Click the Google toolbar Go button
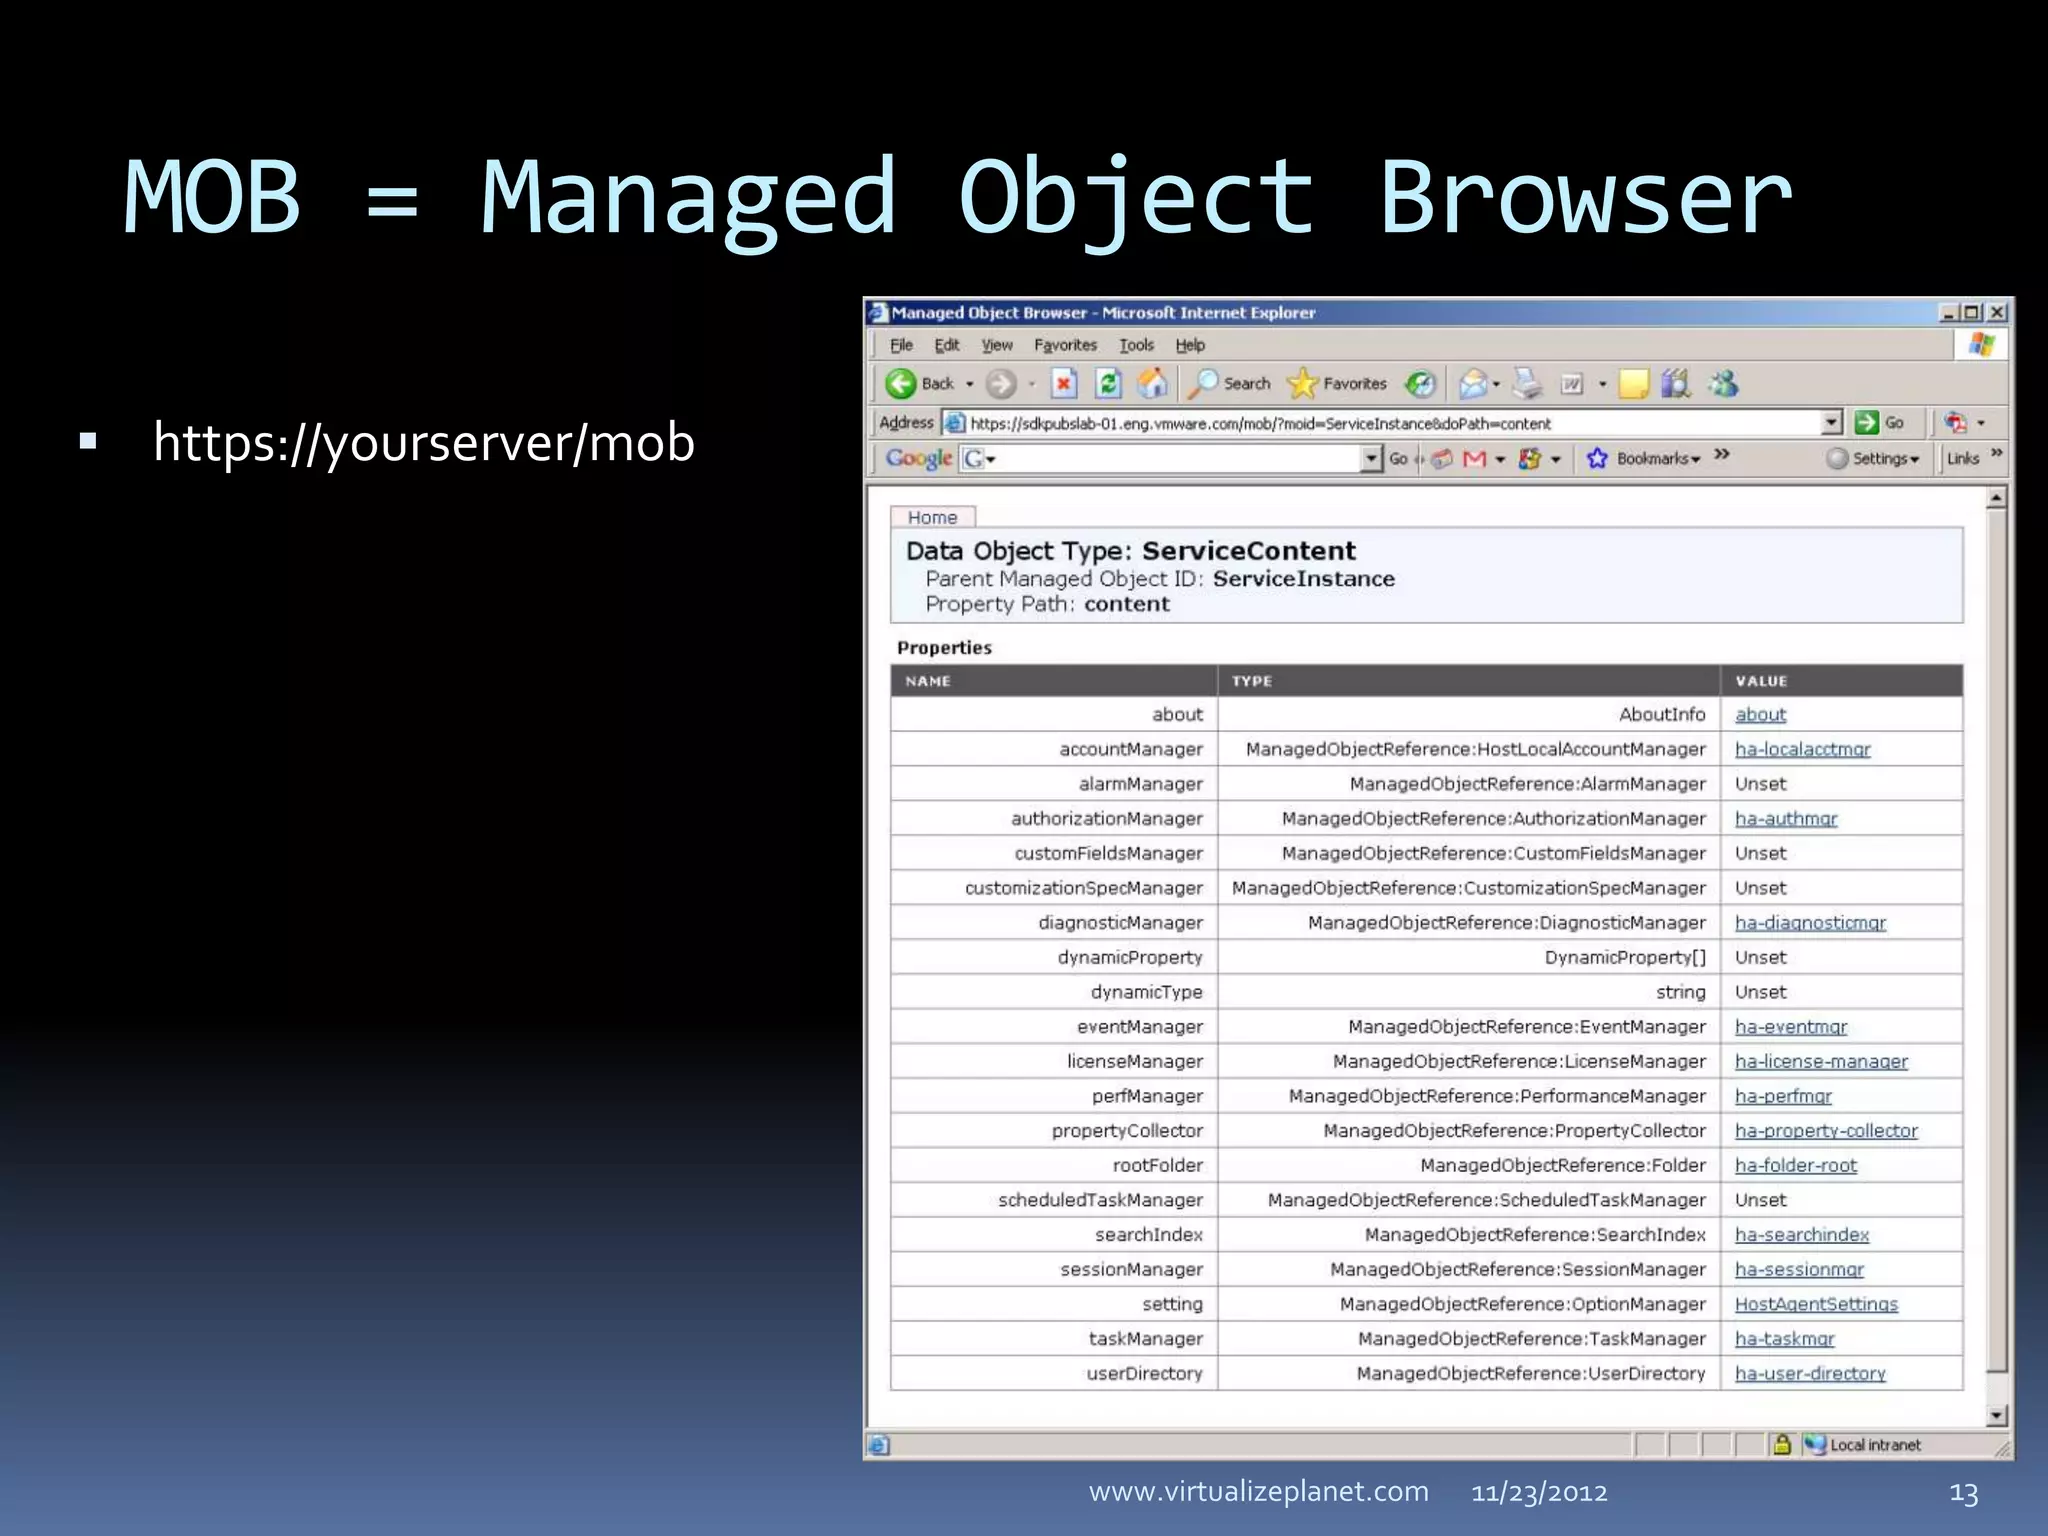Viewport: 2048px width, 1536px height. pos(1398,459)
